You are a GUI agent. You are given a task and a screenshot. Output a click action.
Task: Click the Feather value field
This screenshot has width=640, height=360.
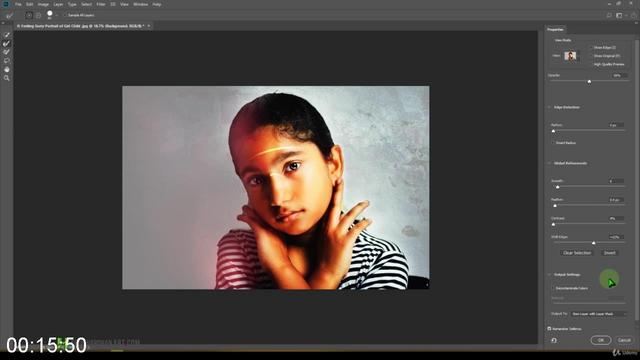coord(616,200)
